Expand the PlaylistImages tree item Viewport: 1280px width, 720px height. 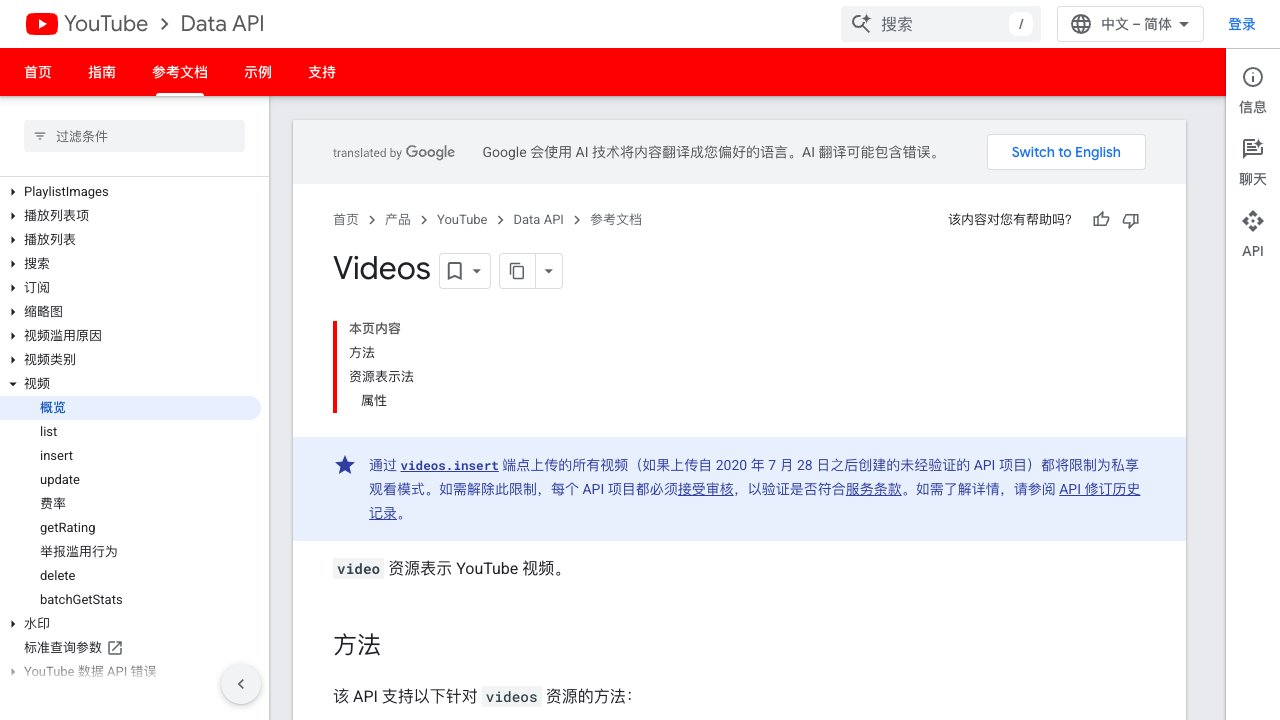(x=13, y=192)
